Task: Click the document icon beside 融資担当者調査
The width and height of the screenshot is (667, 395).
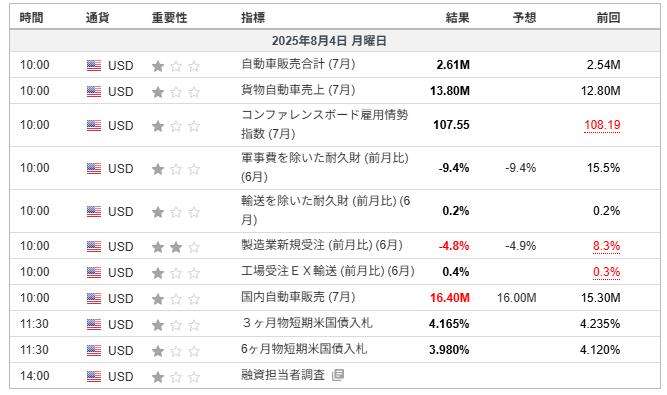Action: point(338,375)
